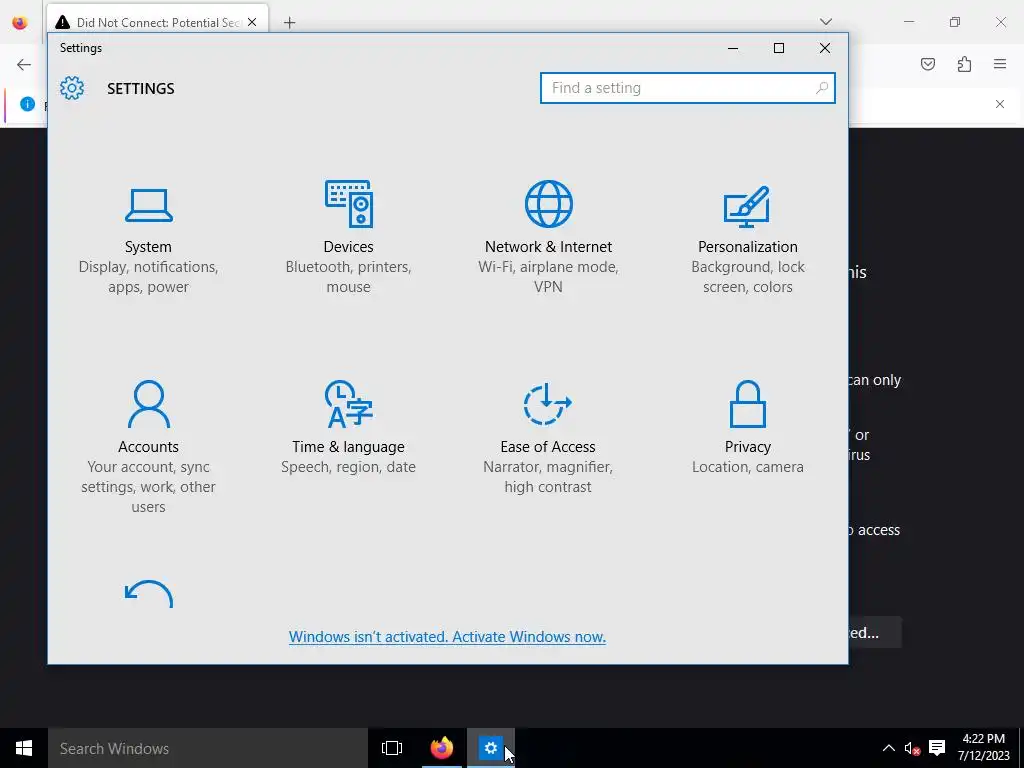Screen dimensions: 1024x768
Task: Click the Settings gear taskbar icon
Action: click(x=490, y=748)
